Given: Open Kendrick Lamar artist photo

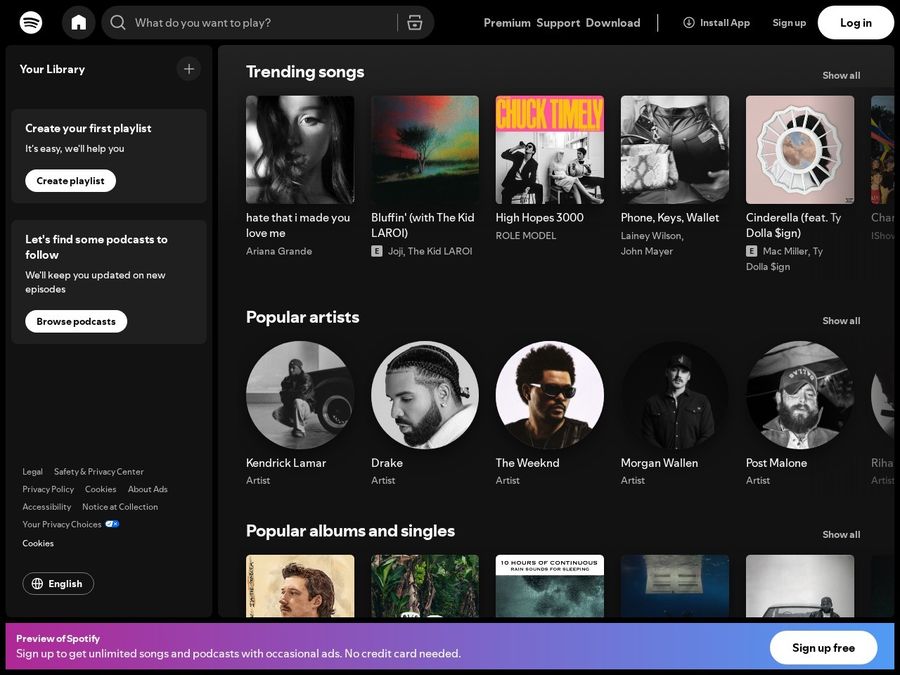Looking at the screenshot, I should 300,395.
